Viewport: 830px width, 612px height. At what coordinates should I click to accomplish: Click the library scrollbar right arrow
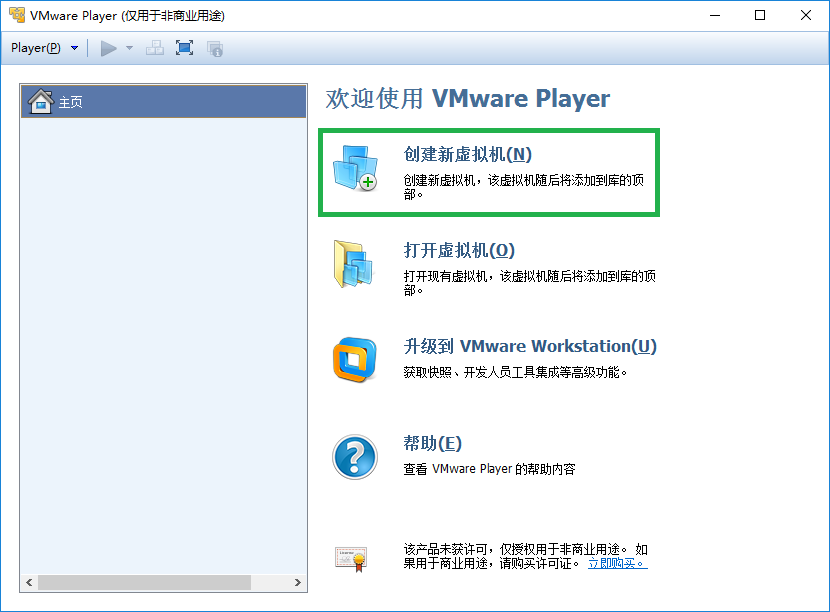tap(298, 582)
